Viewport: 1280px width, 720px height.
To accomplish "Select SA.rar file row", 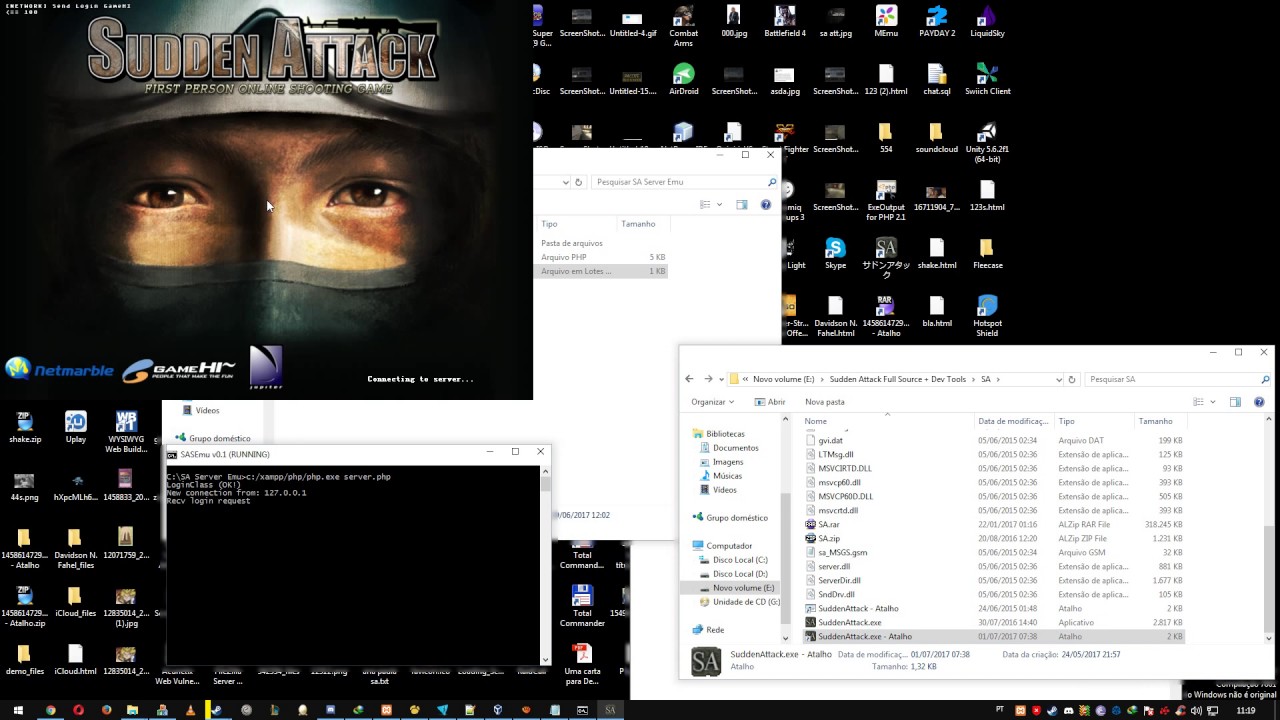I will tap(994, 524).
